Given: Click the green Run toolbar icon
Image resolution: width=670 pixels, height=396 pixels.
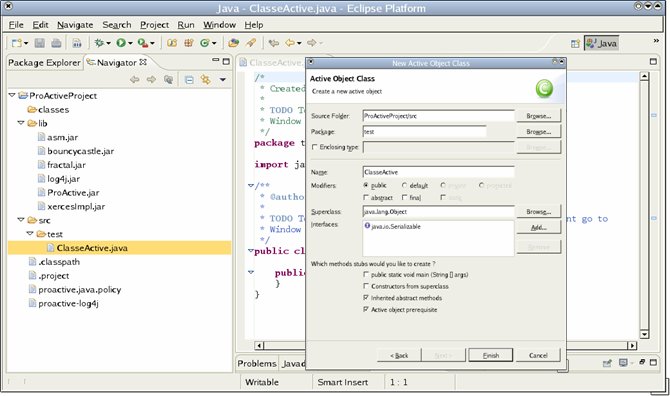Looking at the screenshot, I should click(x=121, y=43).
